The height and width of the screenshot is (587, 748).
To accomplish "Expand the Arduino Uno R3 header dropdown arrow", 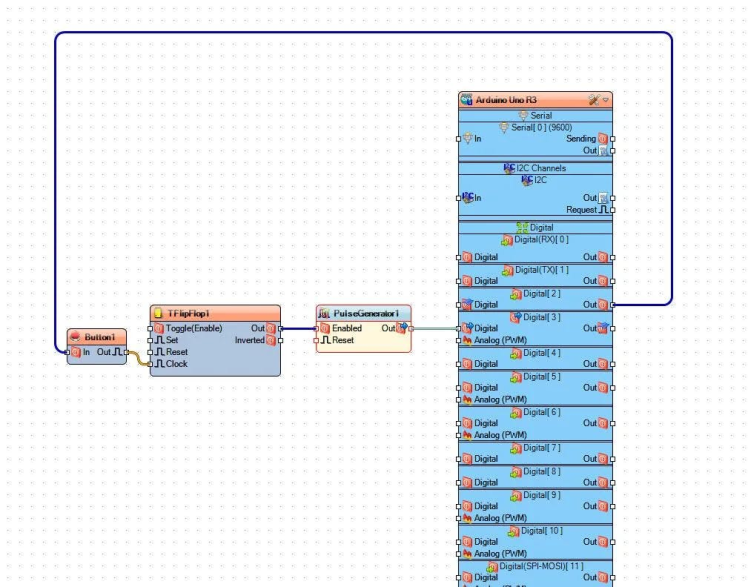I will click(606, 100).
